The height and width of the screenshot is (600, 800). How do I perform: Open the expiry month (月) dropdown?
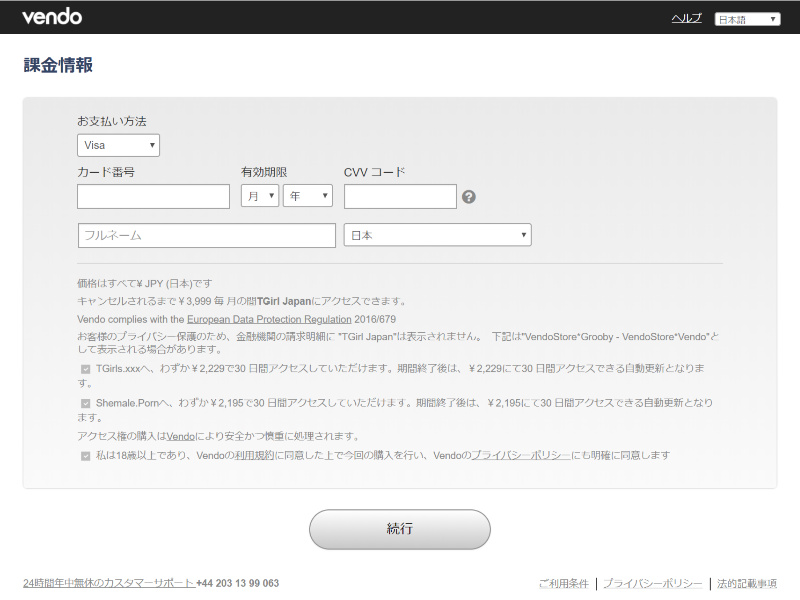[260, 196]
